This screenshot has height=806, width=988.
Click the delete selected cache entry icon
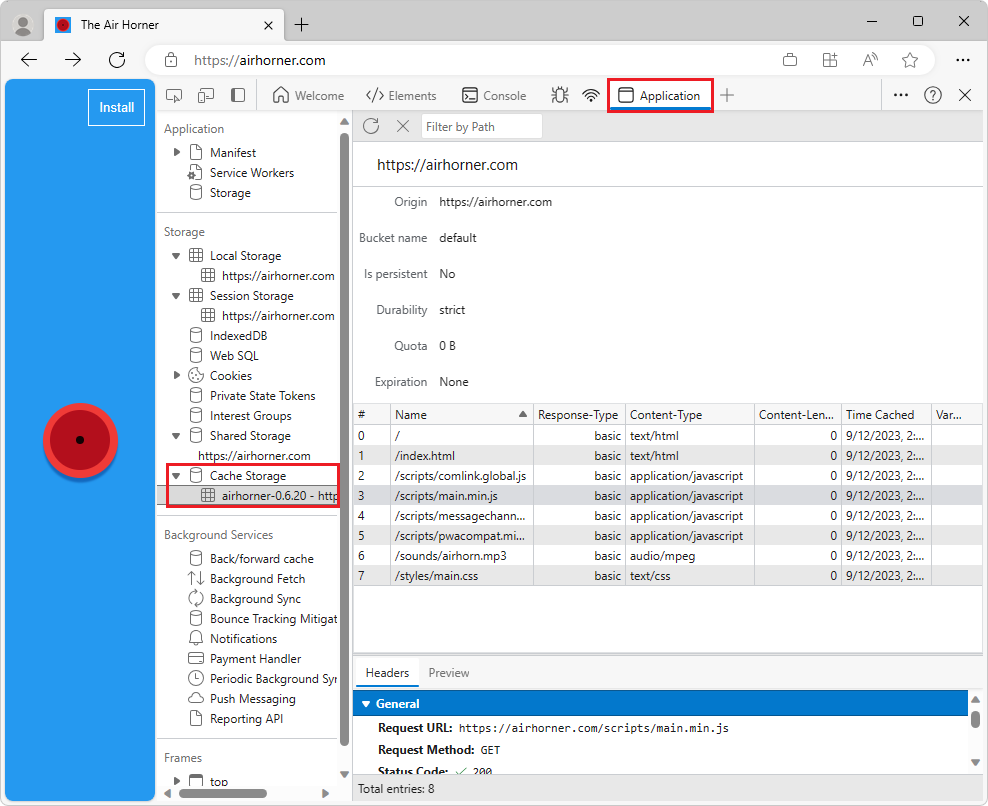click(x=403, y=126)
